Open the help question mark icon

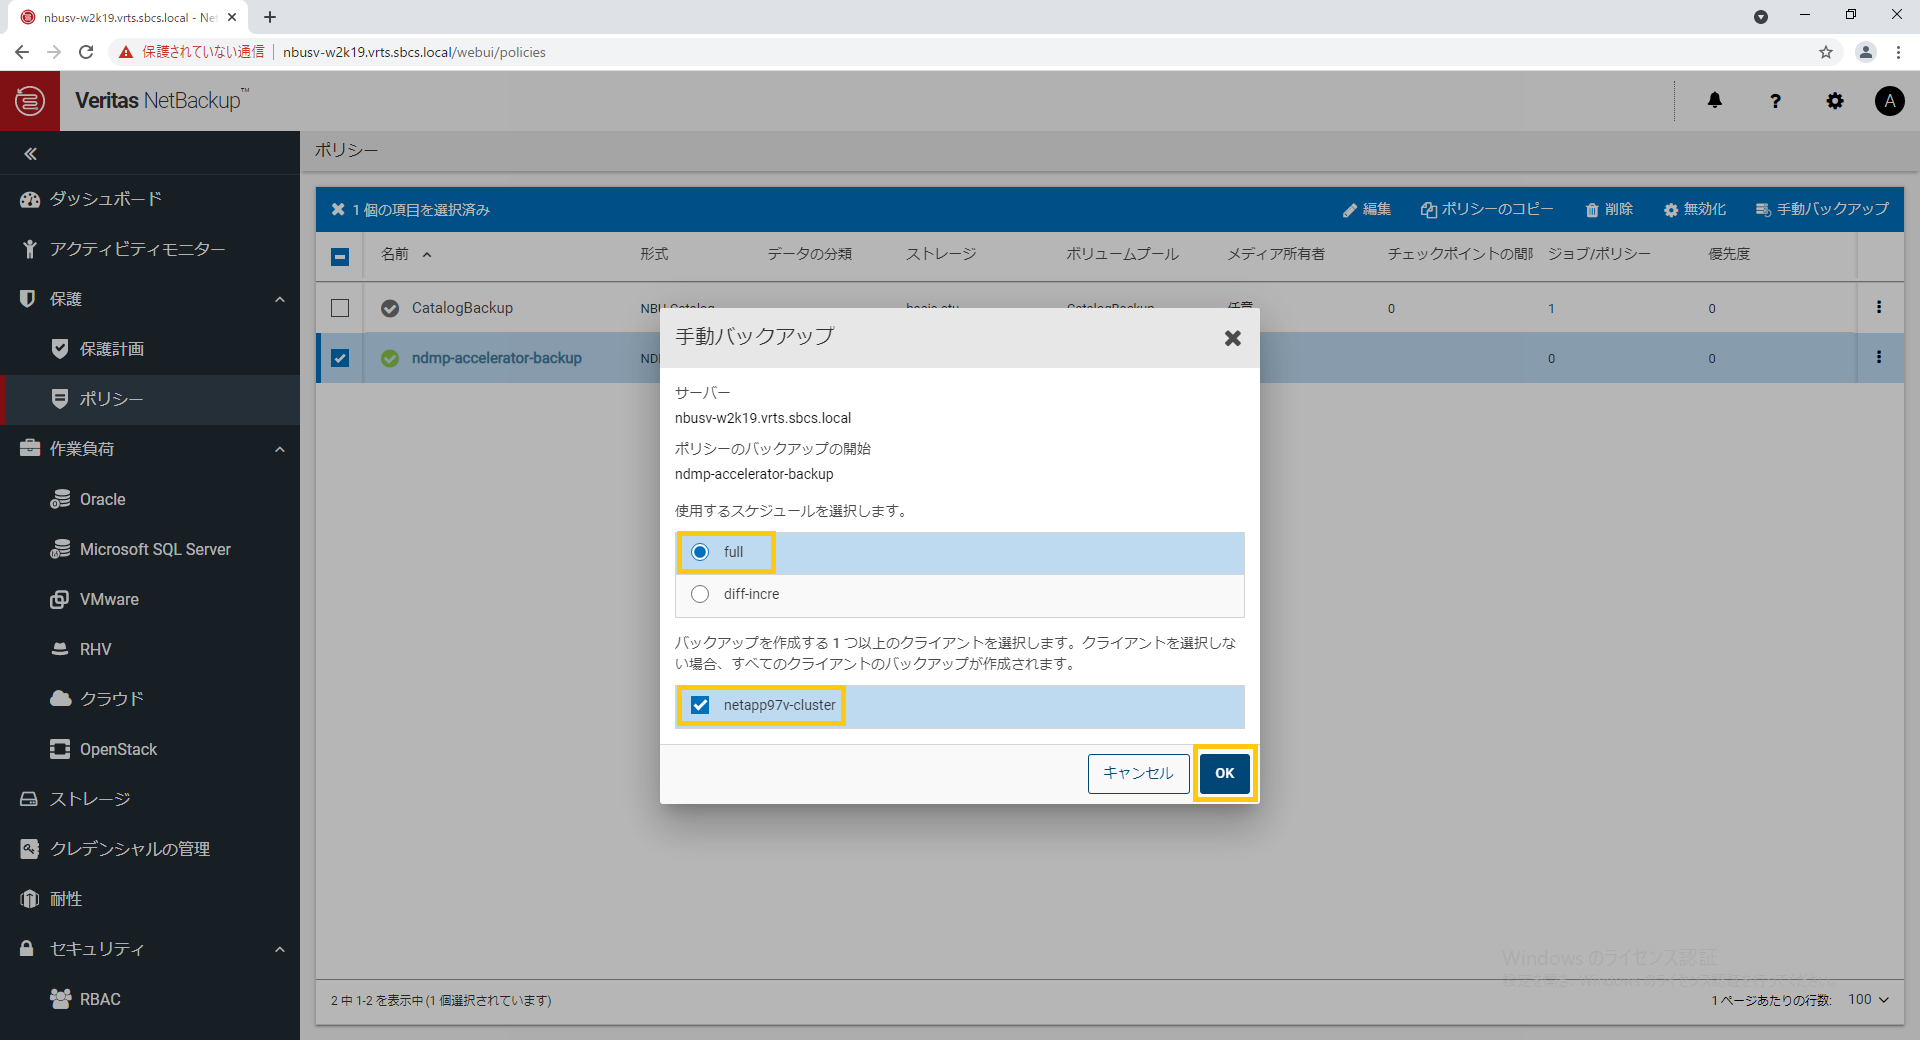point(1775,101)
